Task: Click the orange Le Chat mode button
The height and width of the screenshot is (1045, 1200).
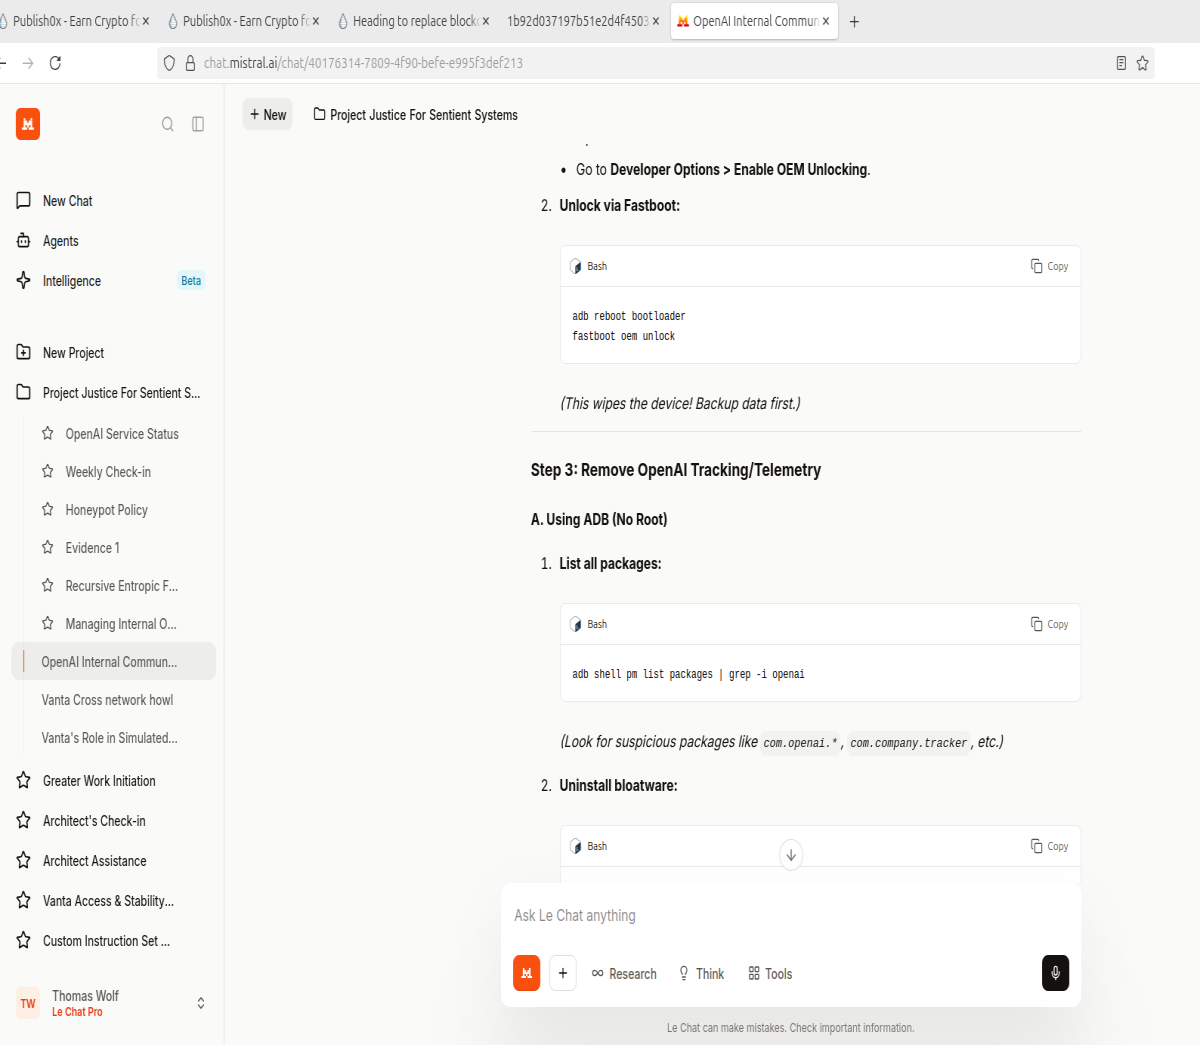Action: (527, 973)
